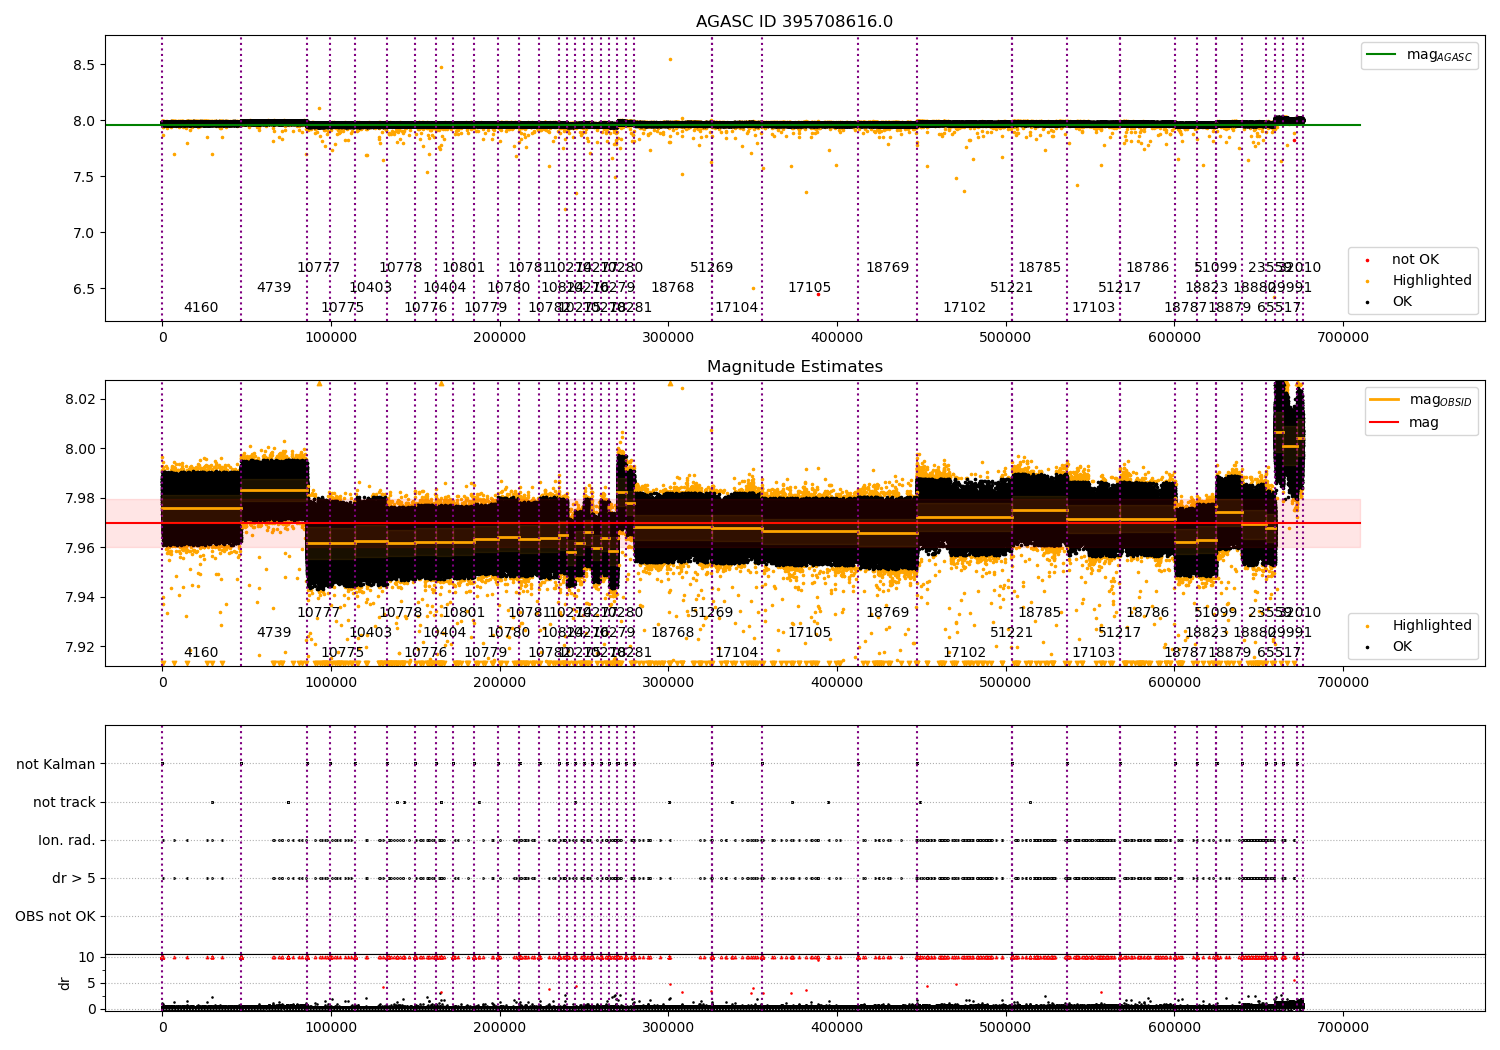1500x1050 pixels.
Task: Click obsid label 17102 in the top plot
Action: coord(965,308)
